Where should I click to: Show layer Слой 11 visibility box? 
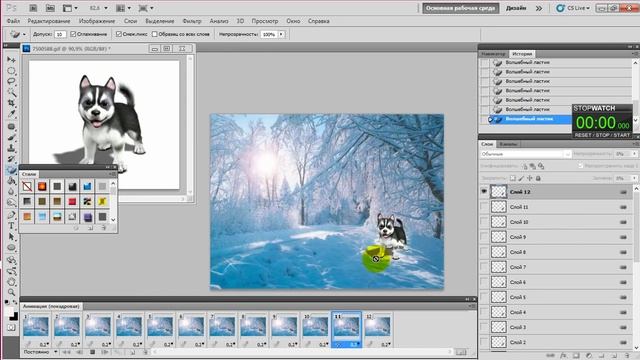point(484,207)
